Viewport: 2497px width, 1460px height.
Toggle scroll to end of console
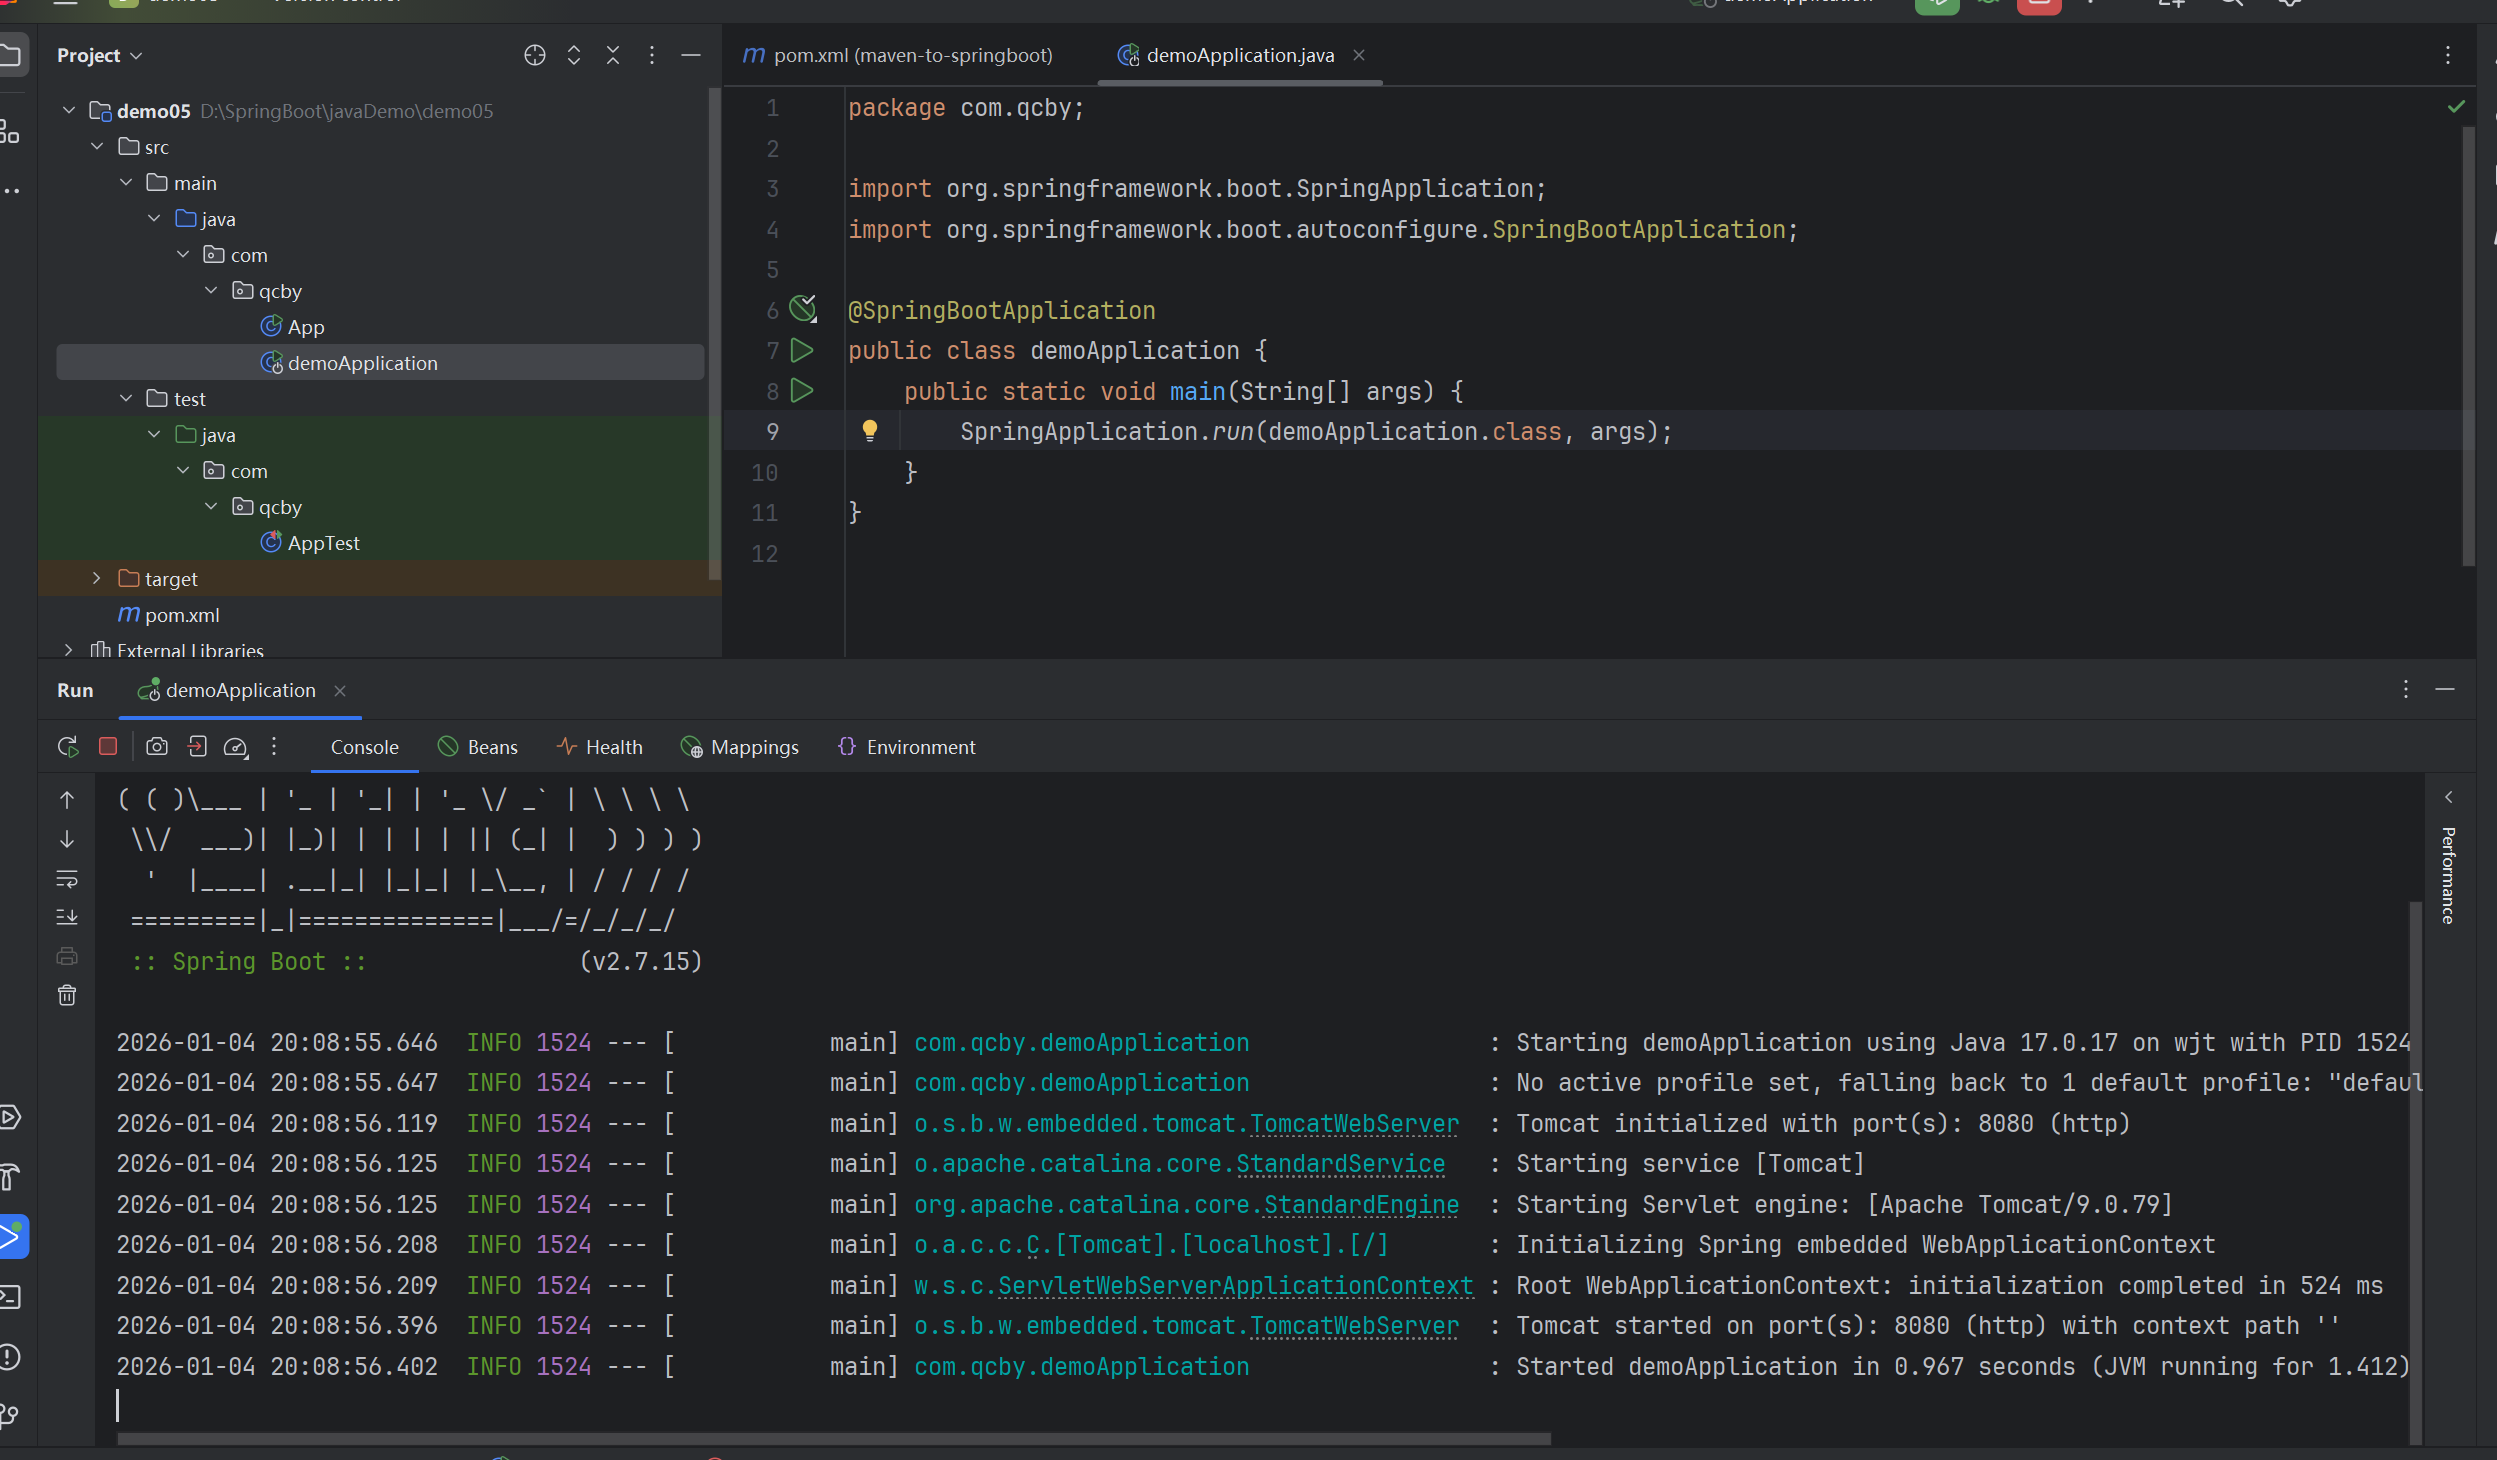(x=67, y=917)
